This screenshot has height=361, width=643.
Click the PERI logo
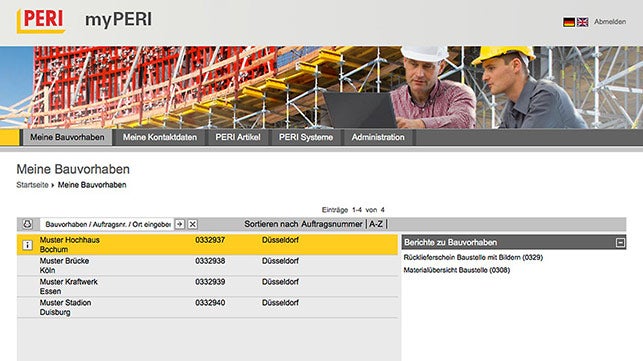41,21
